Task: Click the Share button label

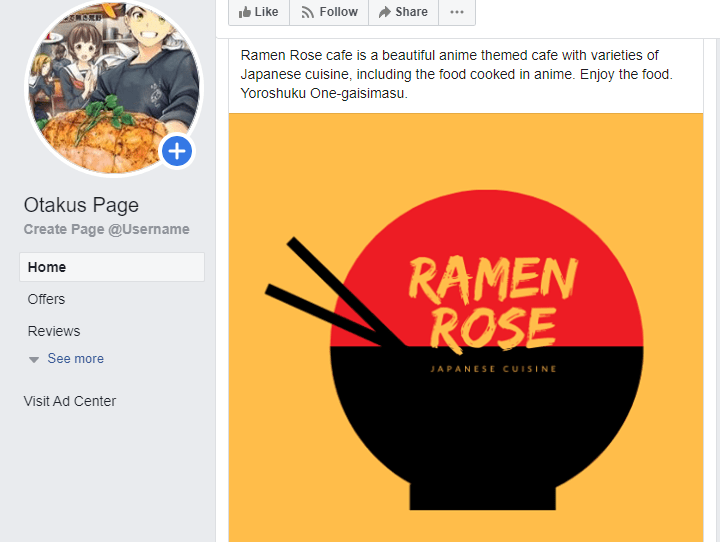Action: tap(411, 12)
